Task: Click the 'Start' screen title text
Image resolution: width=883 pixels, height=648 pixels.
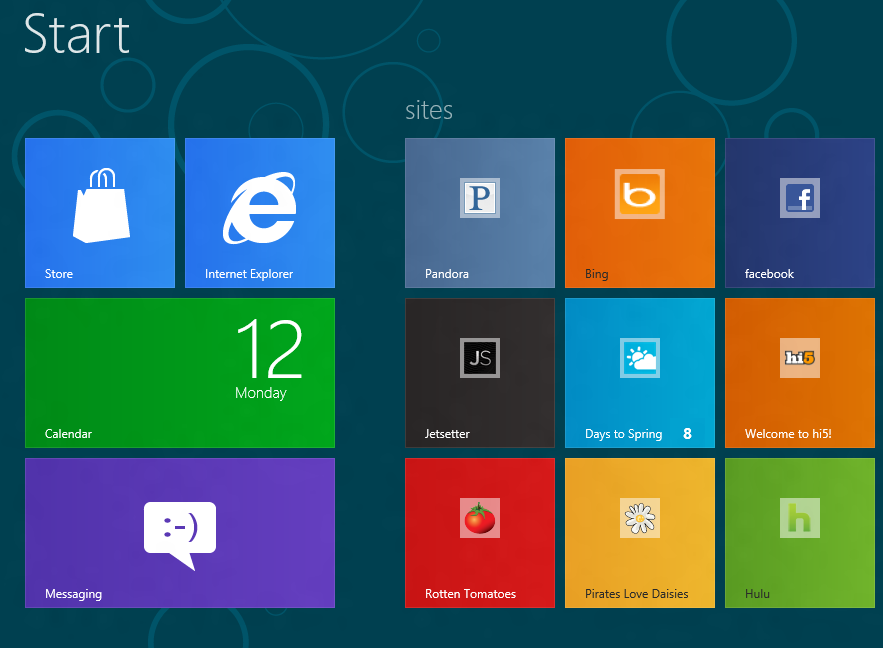Action: (x=77, y=33)
